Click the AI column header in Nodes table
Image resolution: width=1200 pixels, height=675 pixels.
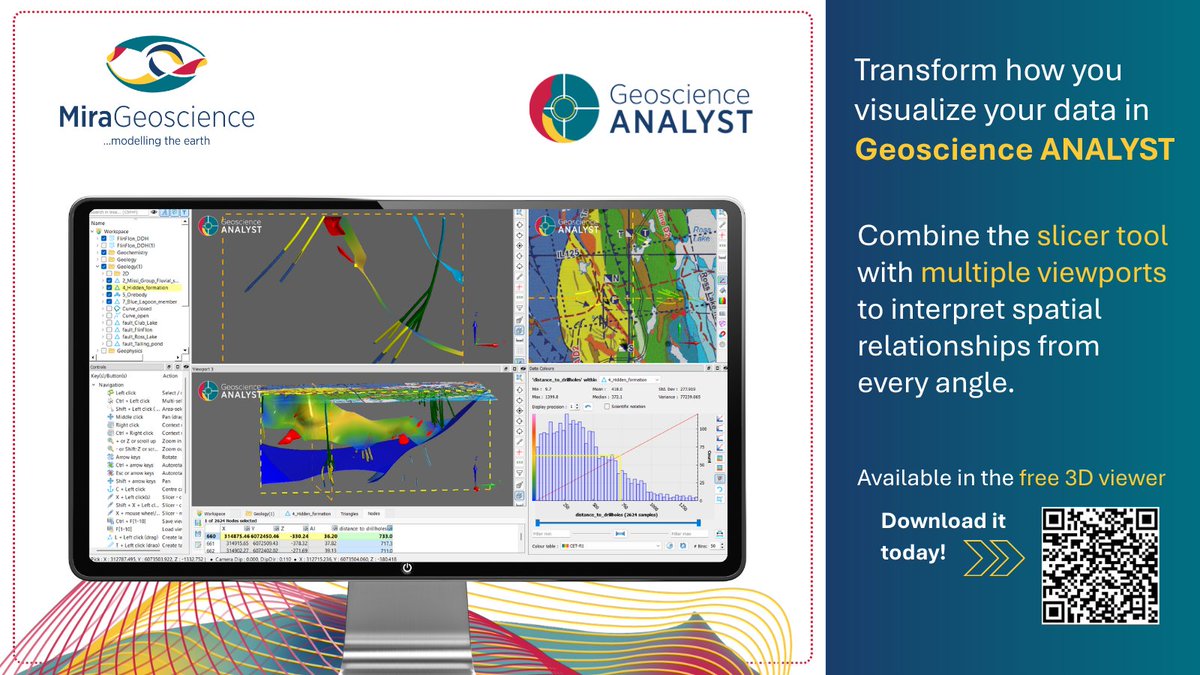tap(322, 529)
